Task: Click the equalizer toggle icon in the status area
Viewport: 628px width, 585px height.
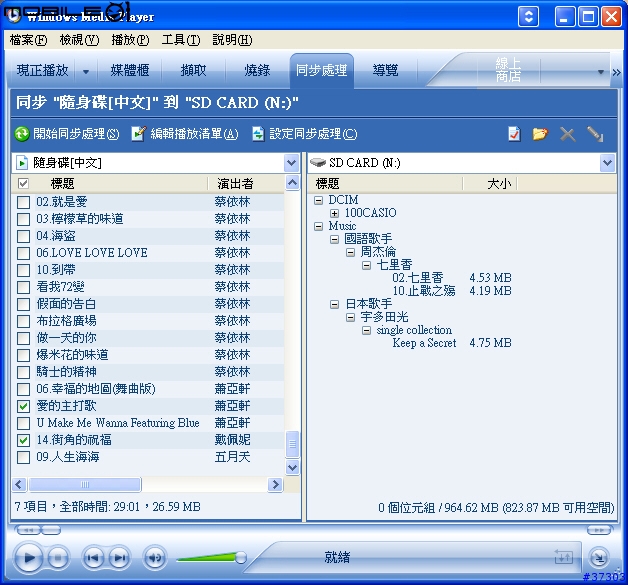Action: pos(564,557)
